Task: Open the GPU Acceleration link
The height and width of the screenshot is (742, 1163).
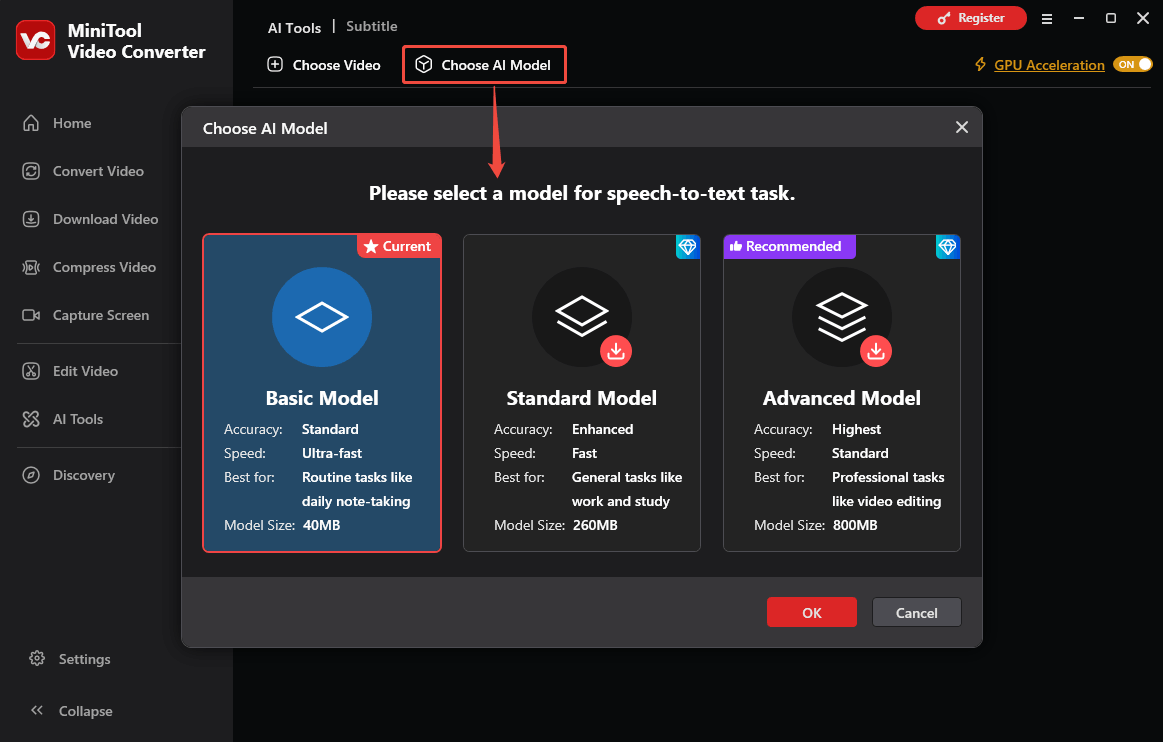Action: click(1049, 65)
